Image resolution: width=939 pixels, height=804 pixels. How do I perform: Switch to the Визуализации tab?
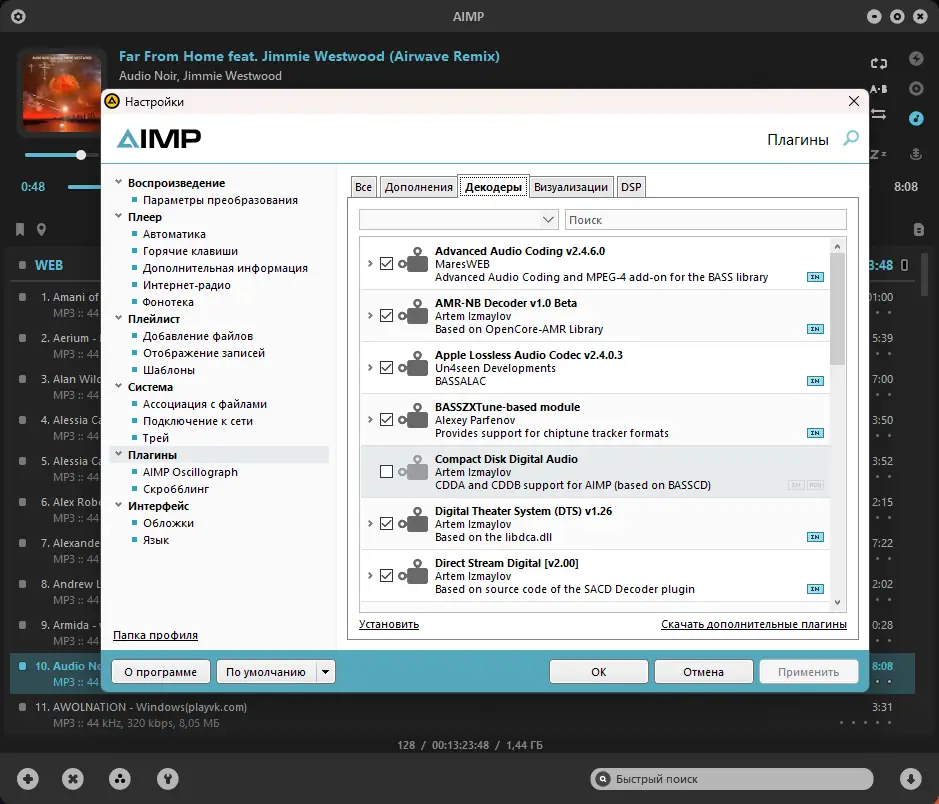coord(571,187)
